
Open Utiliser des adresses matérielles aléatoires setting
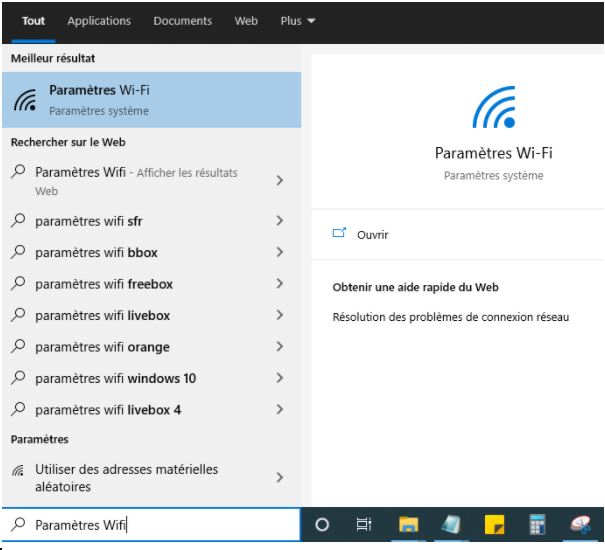tap(152, 478)
